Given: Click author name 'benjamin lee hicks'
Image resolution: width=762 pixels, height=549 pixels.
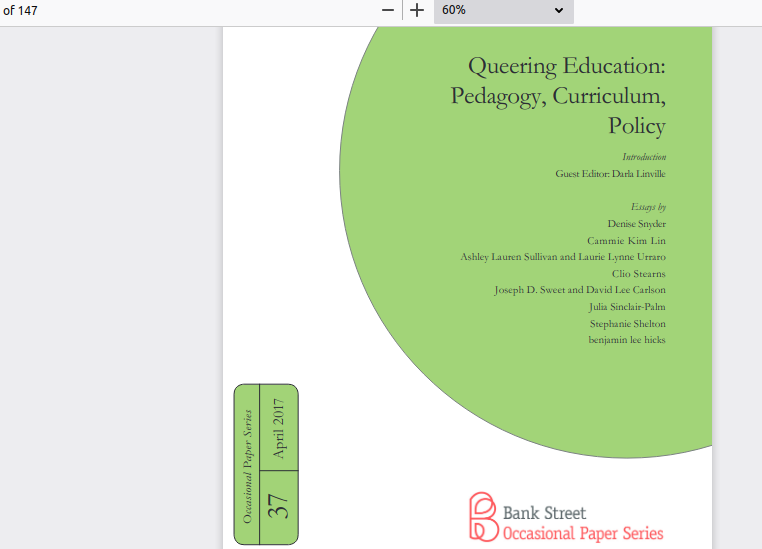Looking at the screenshot, I should (x=627, y=340).
